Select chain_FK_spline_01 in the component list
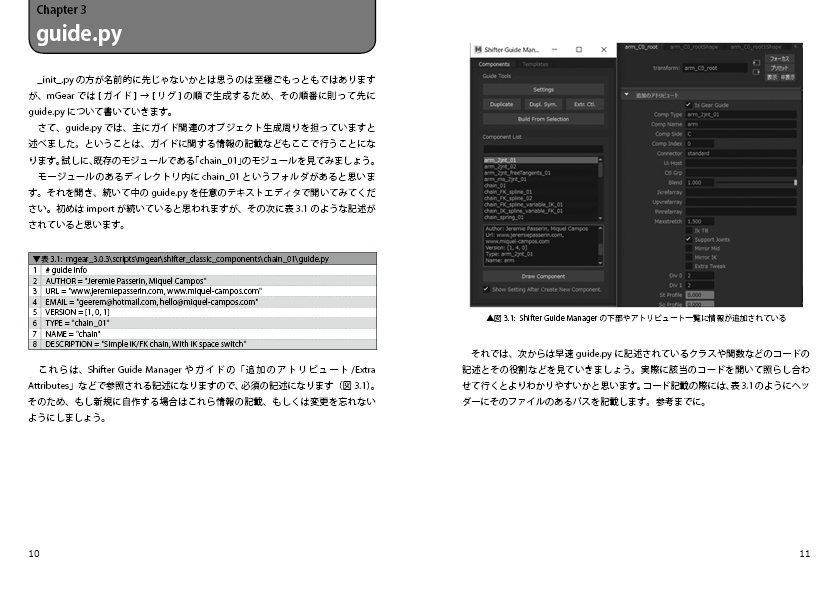 (x=540, y=192)
